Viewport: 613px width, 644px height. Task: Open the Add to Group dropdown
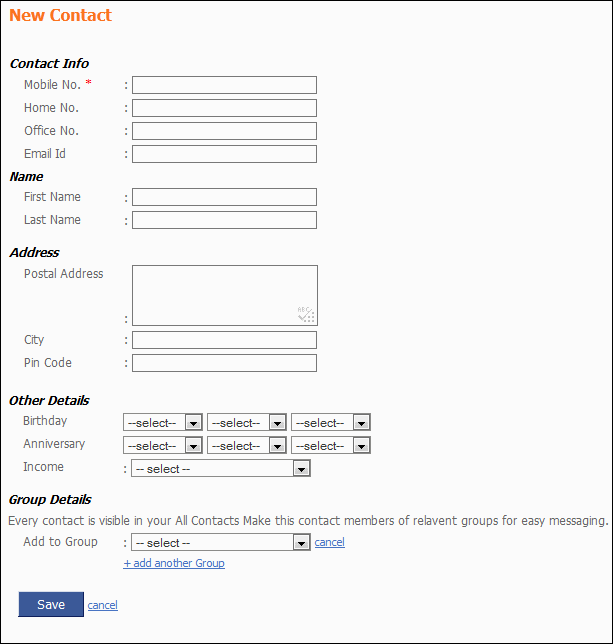[x=221, y=542]
